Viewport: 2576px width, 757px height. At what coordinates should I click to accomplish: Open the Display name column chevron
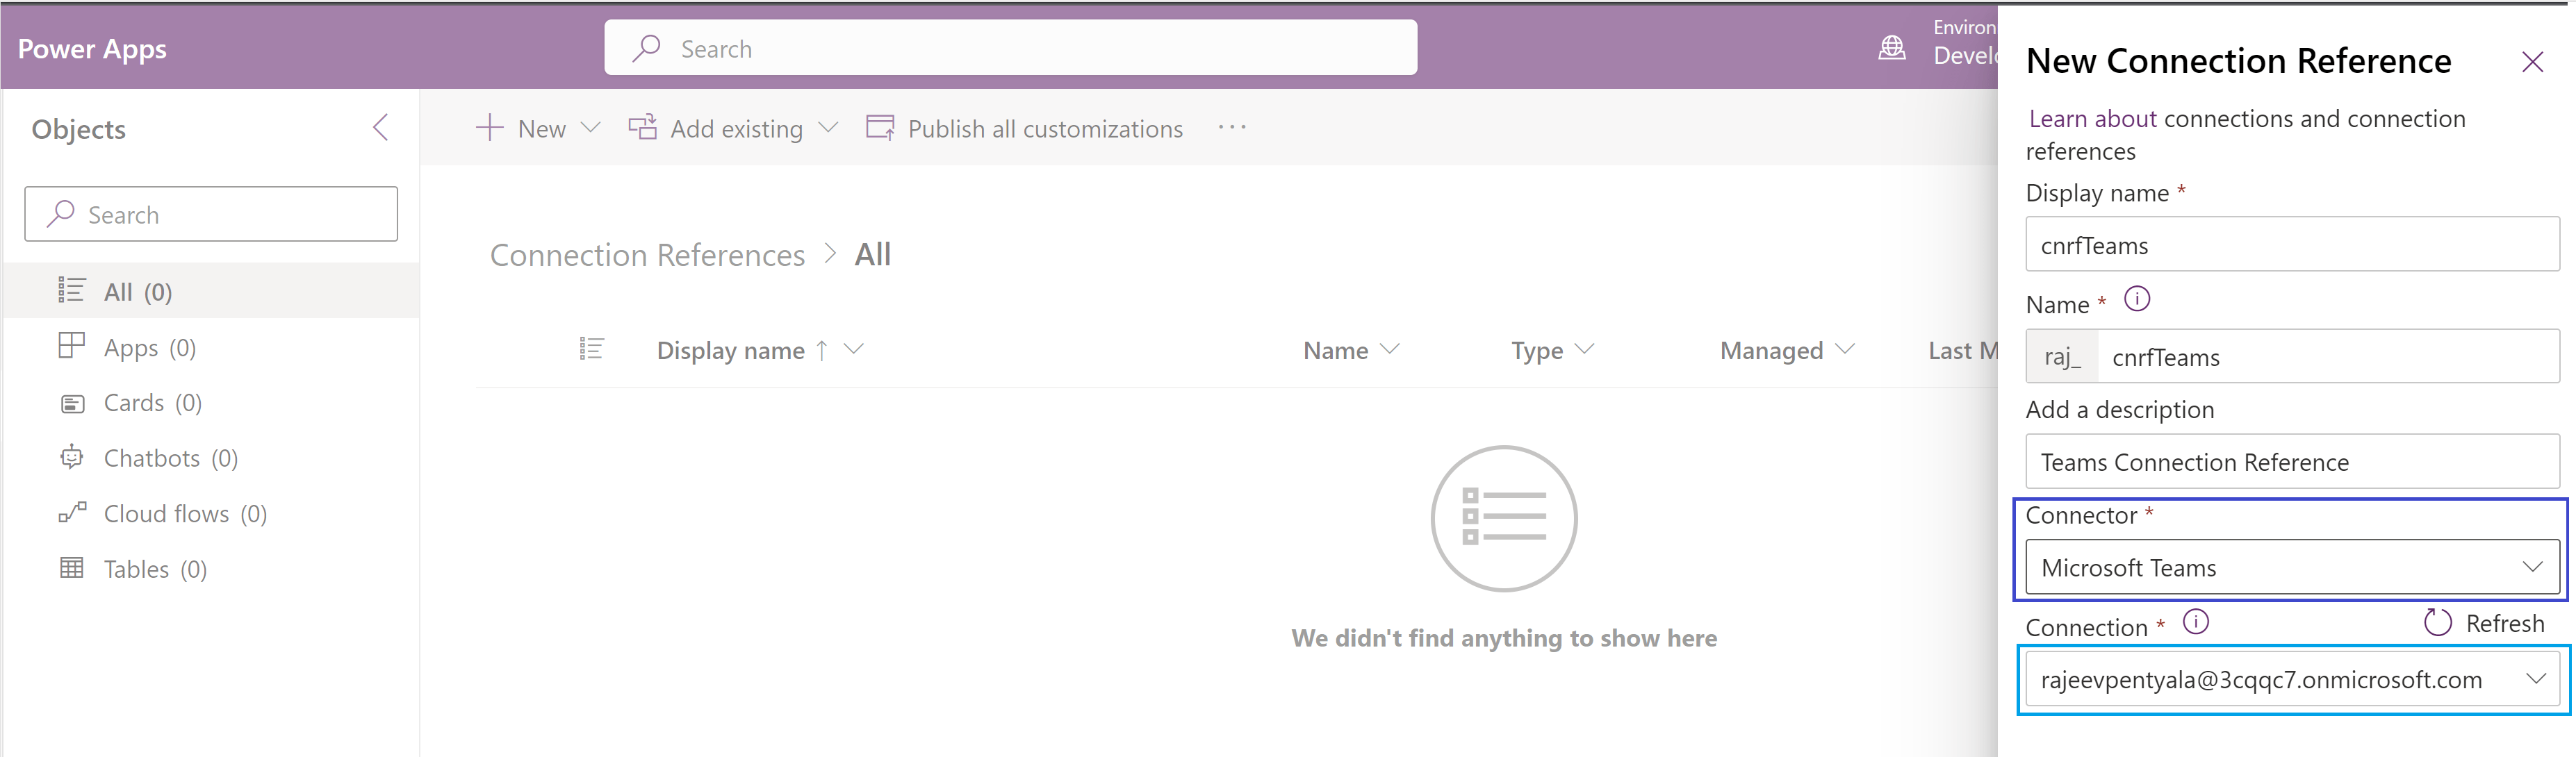click(853, 349)
